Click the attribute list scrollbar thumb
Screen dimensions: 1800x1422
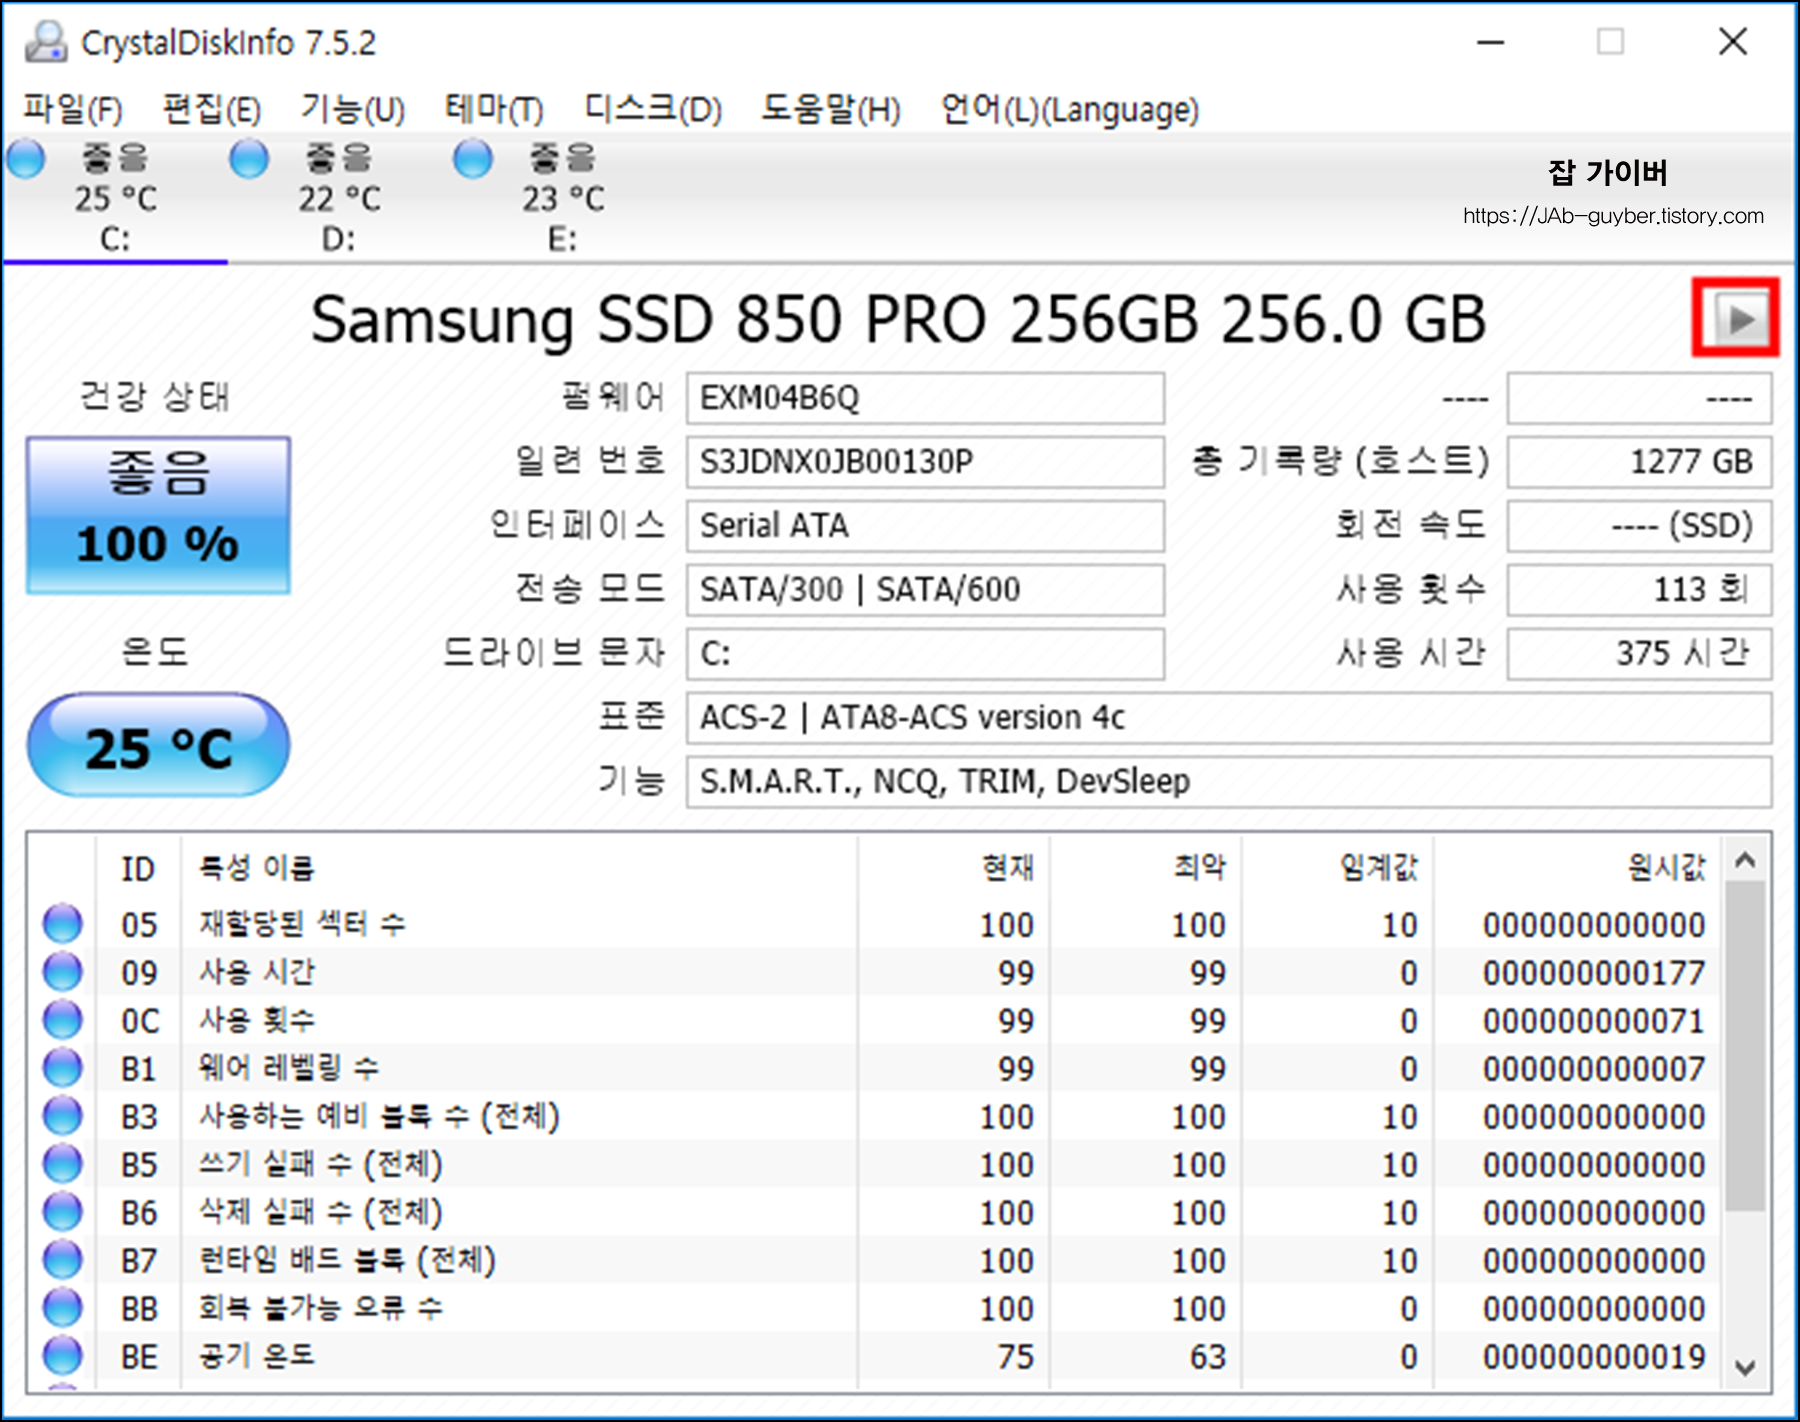(x=1745, y=1046)
